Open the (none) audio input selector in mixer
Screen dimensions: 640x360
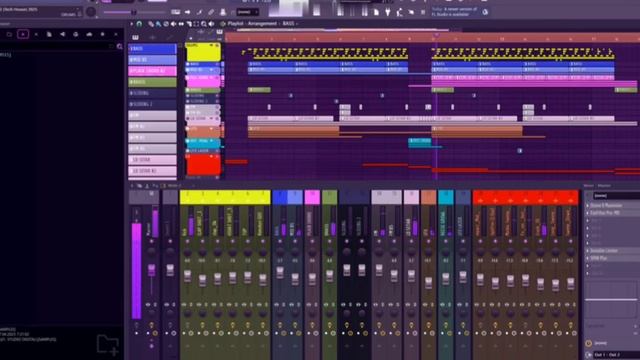[613, 343]
